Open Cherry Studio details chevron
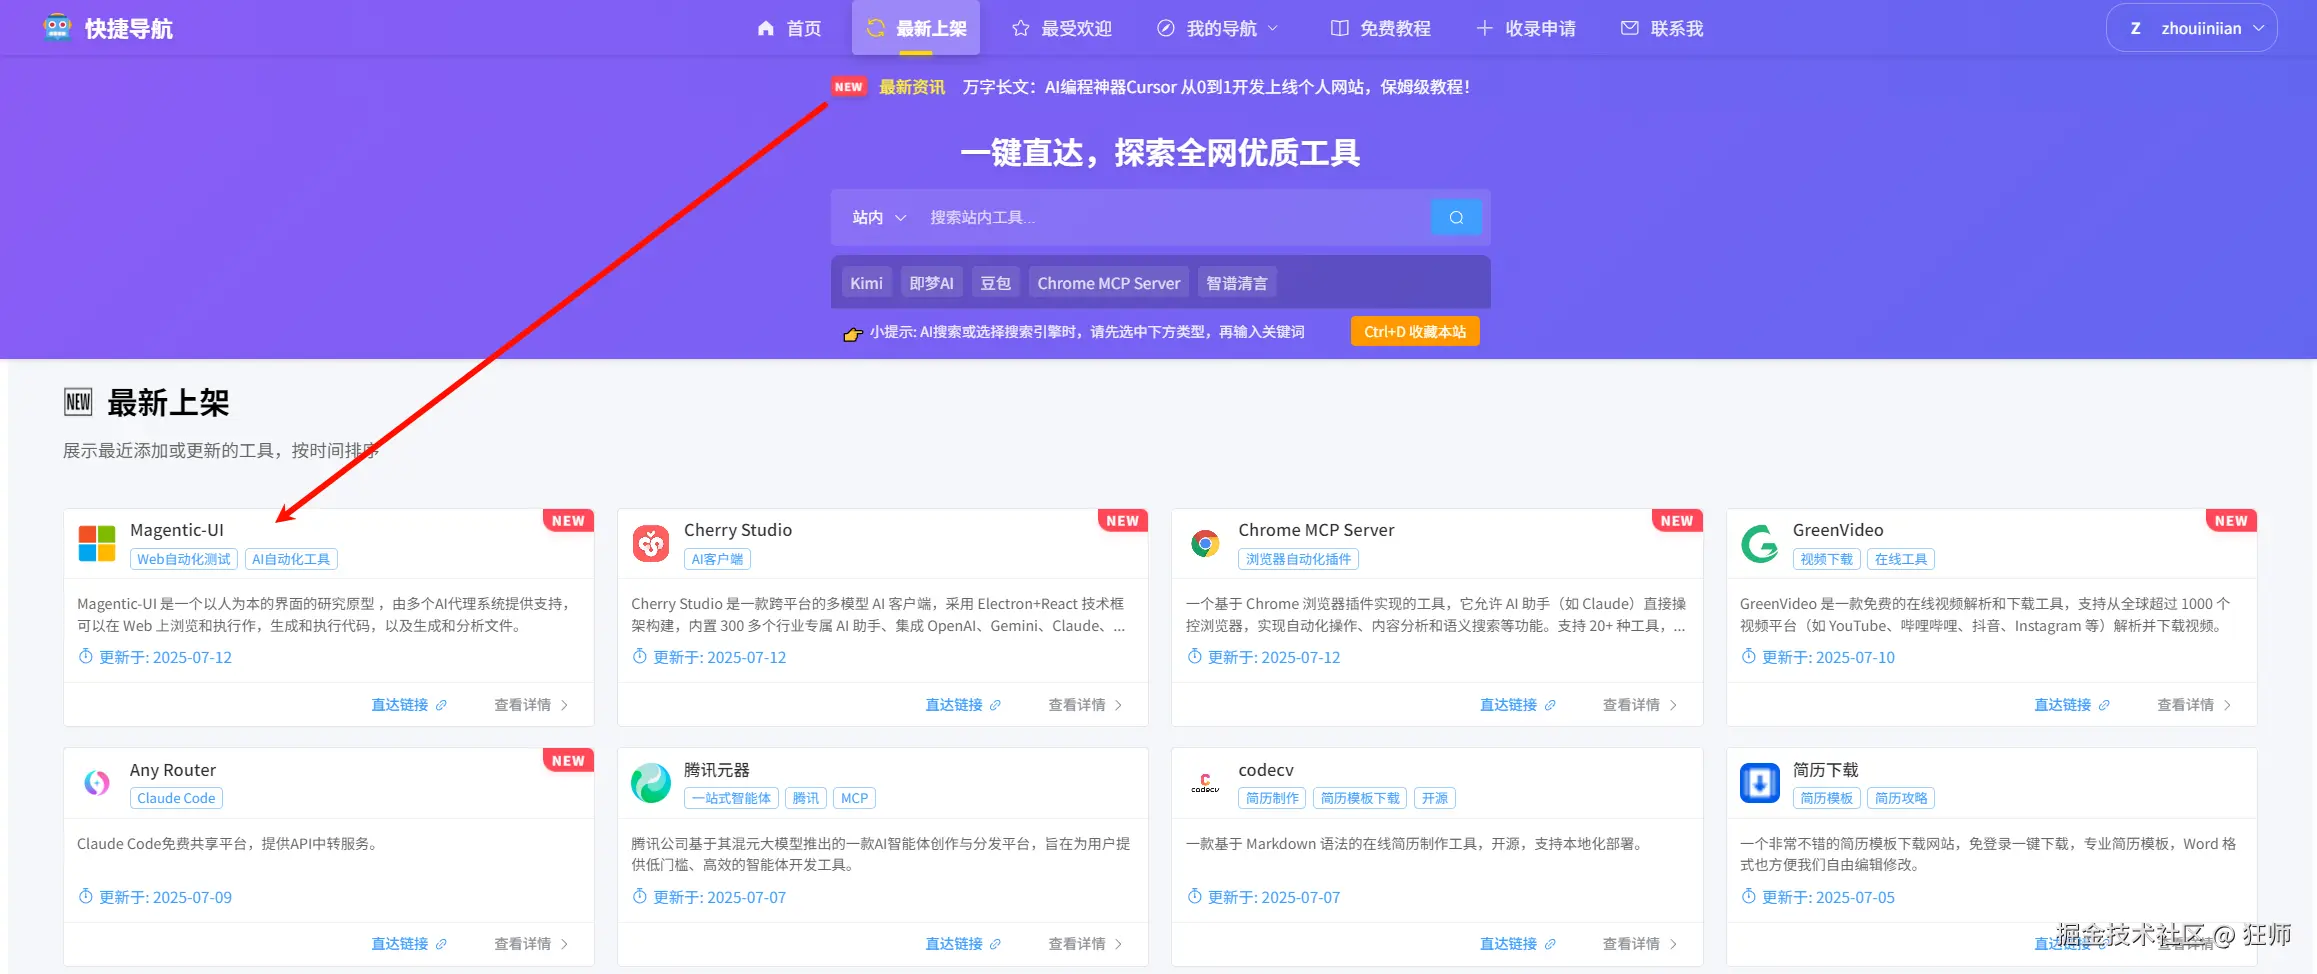The image size is (2317, 974). (1119, 705)
